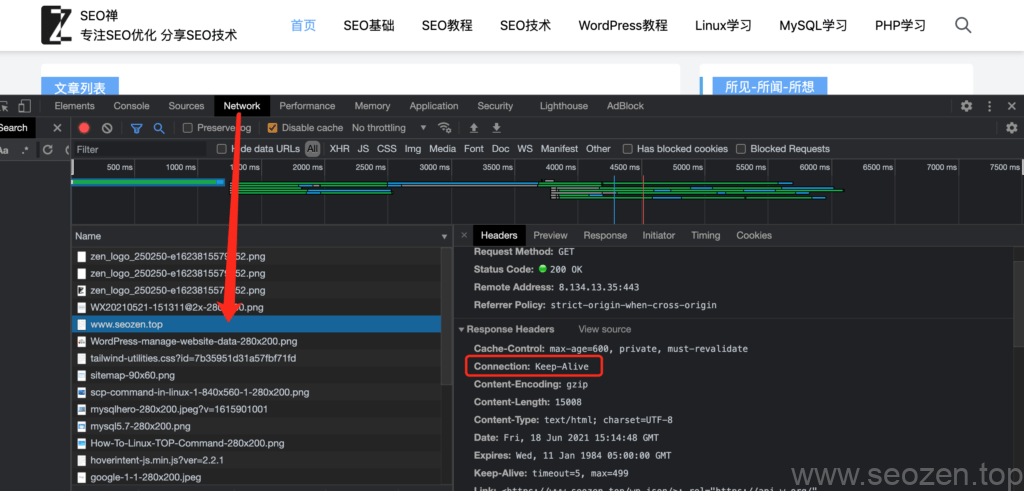The height and width of the screenshot is (491, 1024).
Task: Open the Name column sort dropdown arrow
Action: 445,236
